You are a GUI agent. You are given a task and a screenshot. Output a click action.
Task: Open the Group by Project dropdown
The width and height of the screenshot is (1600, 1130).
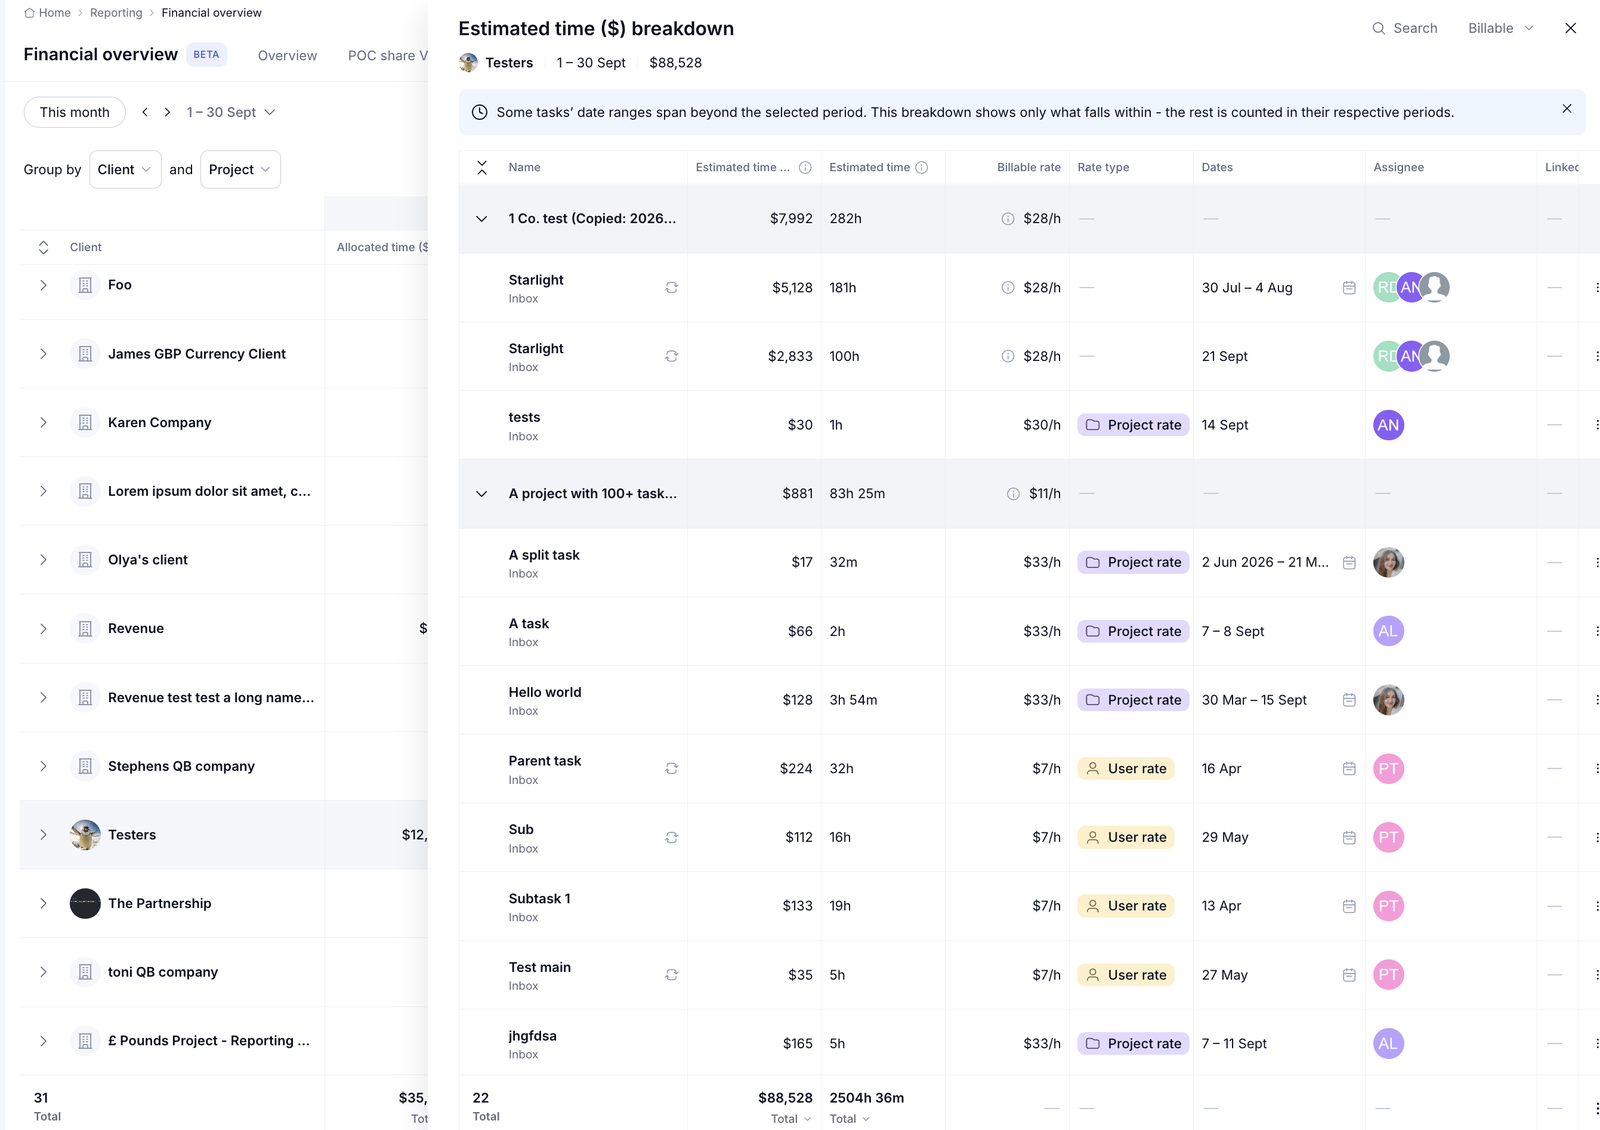coord(240,170)
